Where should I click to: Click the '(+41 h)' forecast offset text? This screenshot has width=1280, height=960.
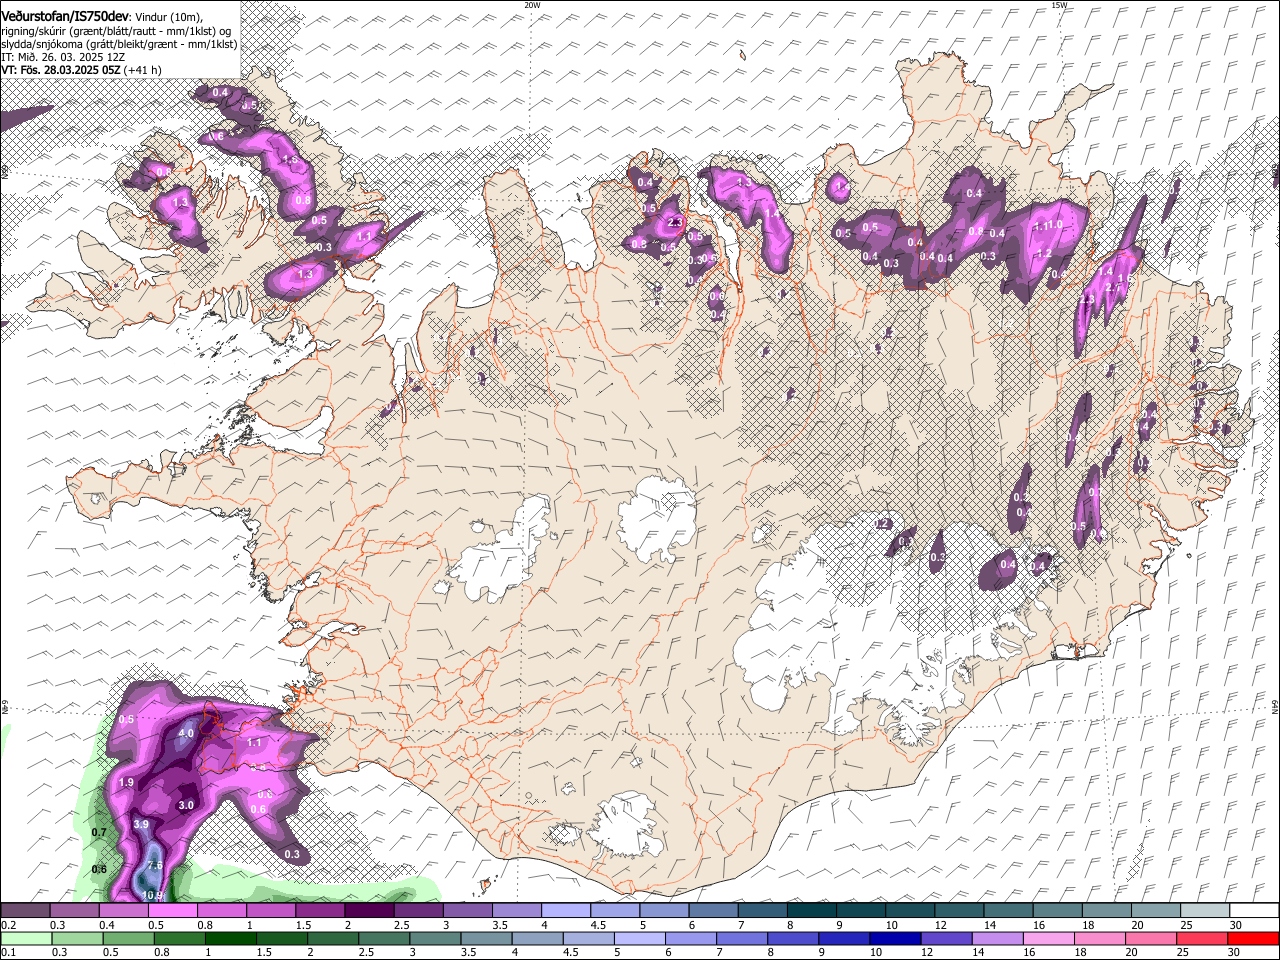144,70
